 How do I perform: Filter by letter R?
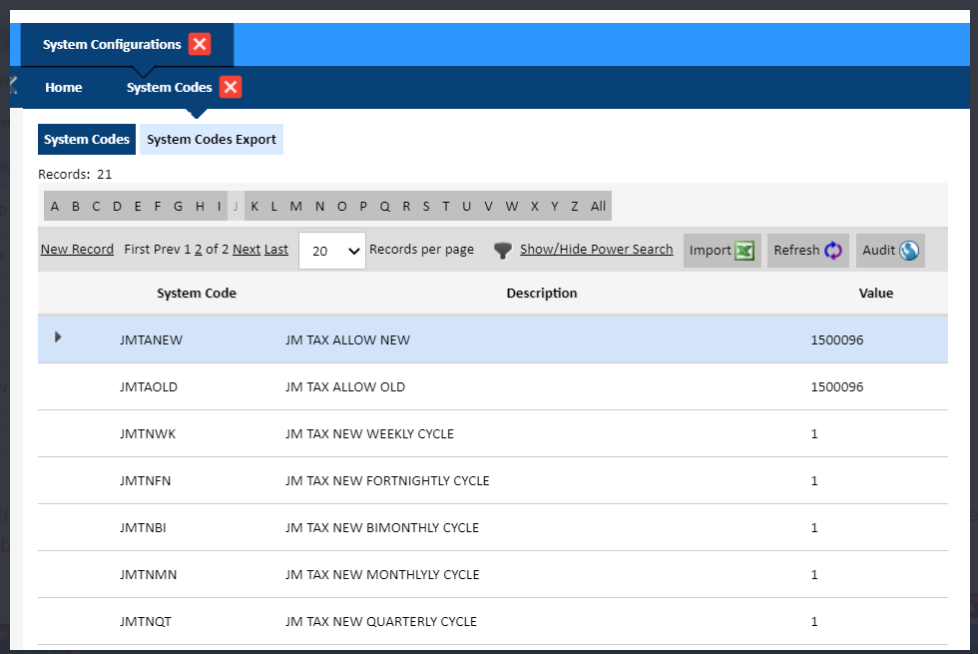[x=407, y=206]
